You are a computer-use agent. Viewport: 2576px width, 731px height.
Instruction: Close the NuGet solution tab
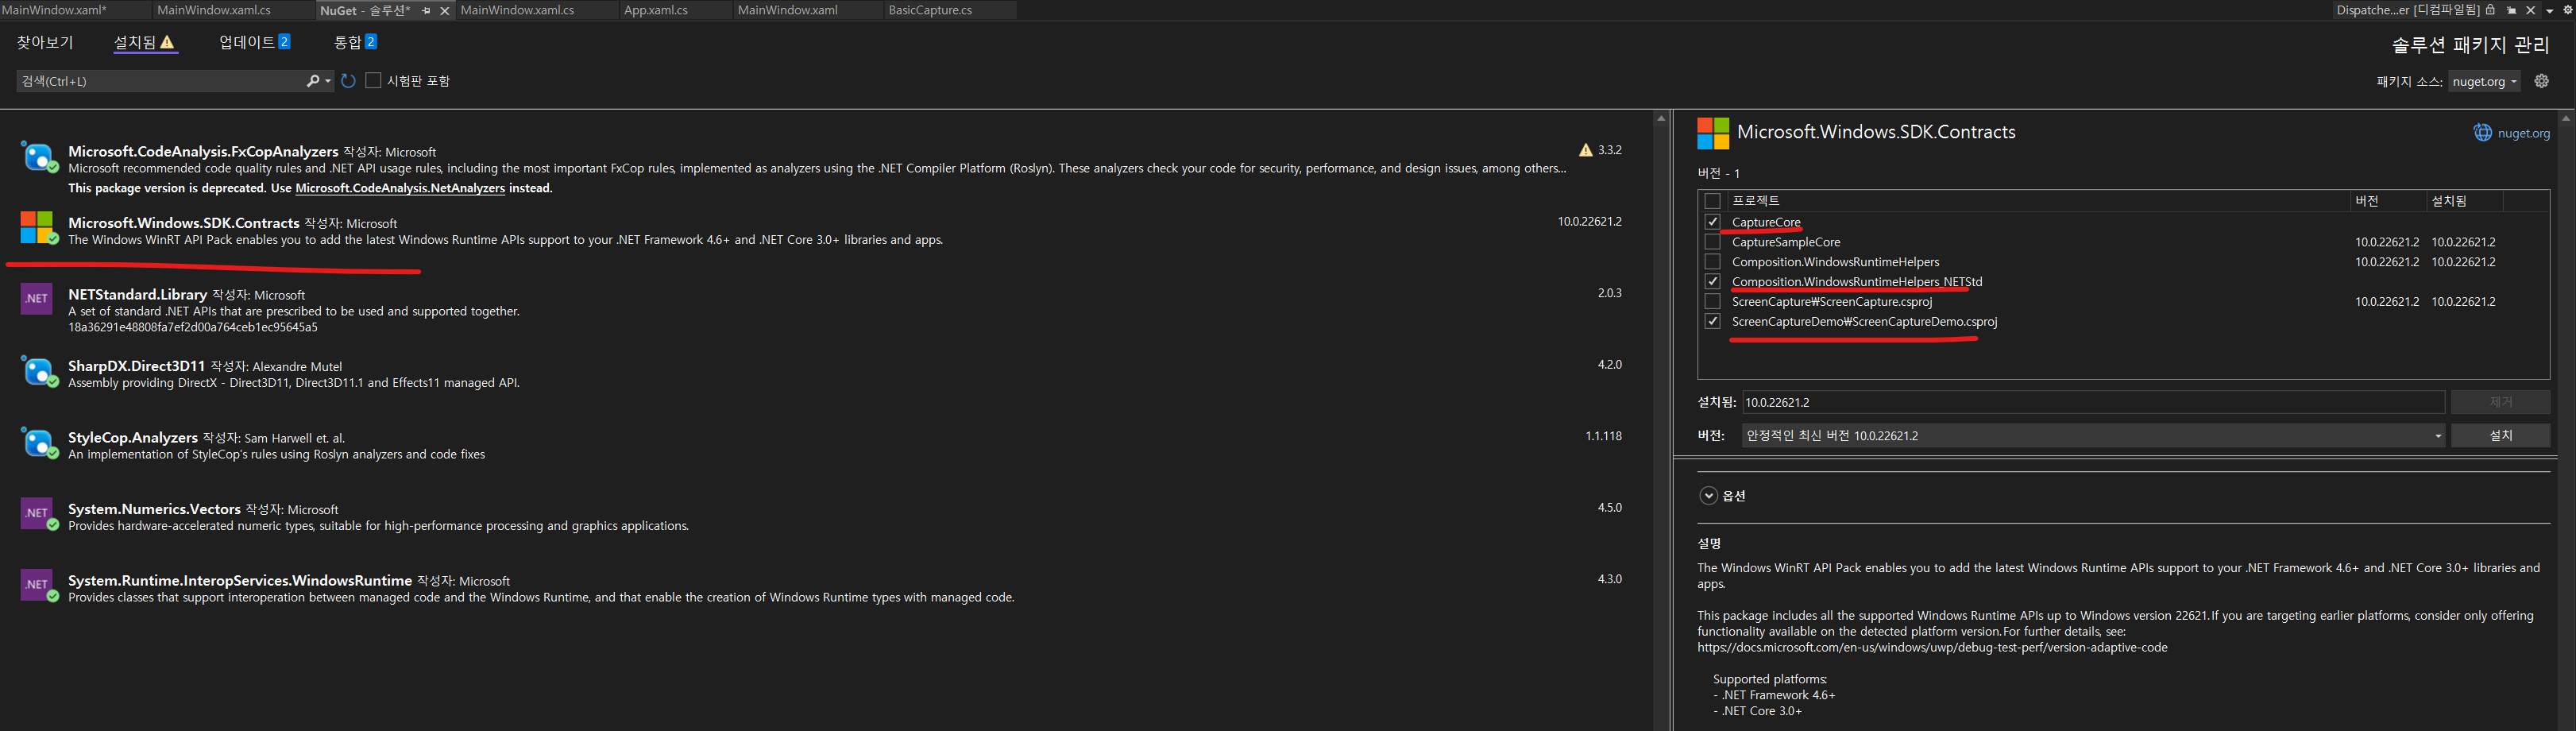(x=445, y=11)
